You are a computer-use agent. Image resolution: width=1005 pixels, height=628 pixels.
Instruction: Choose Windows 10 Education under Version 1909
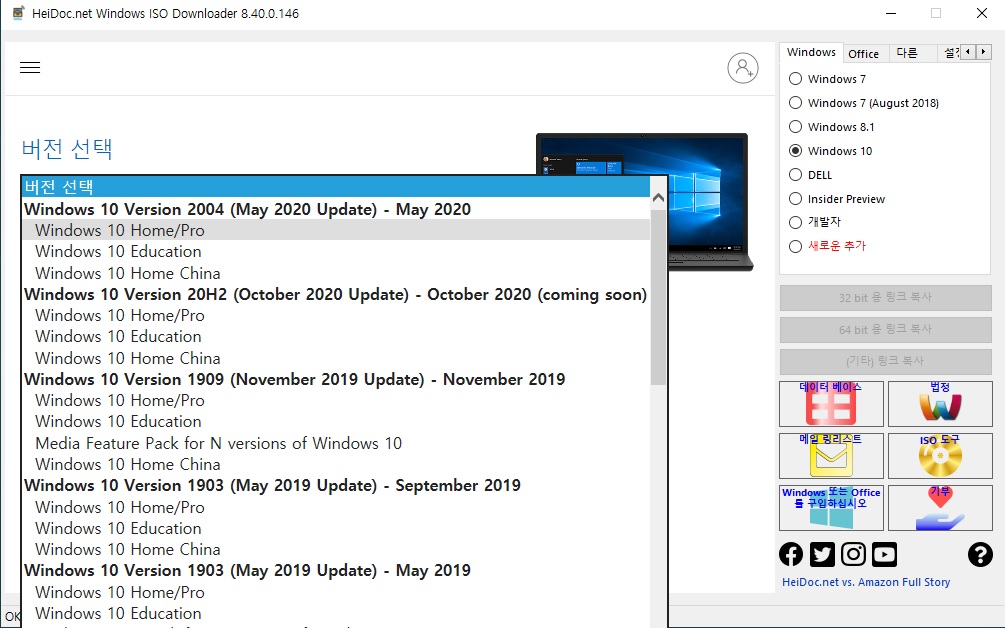point(336,422)
